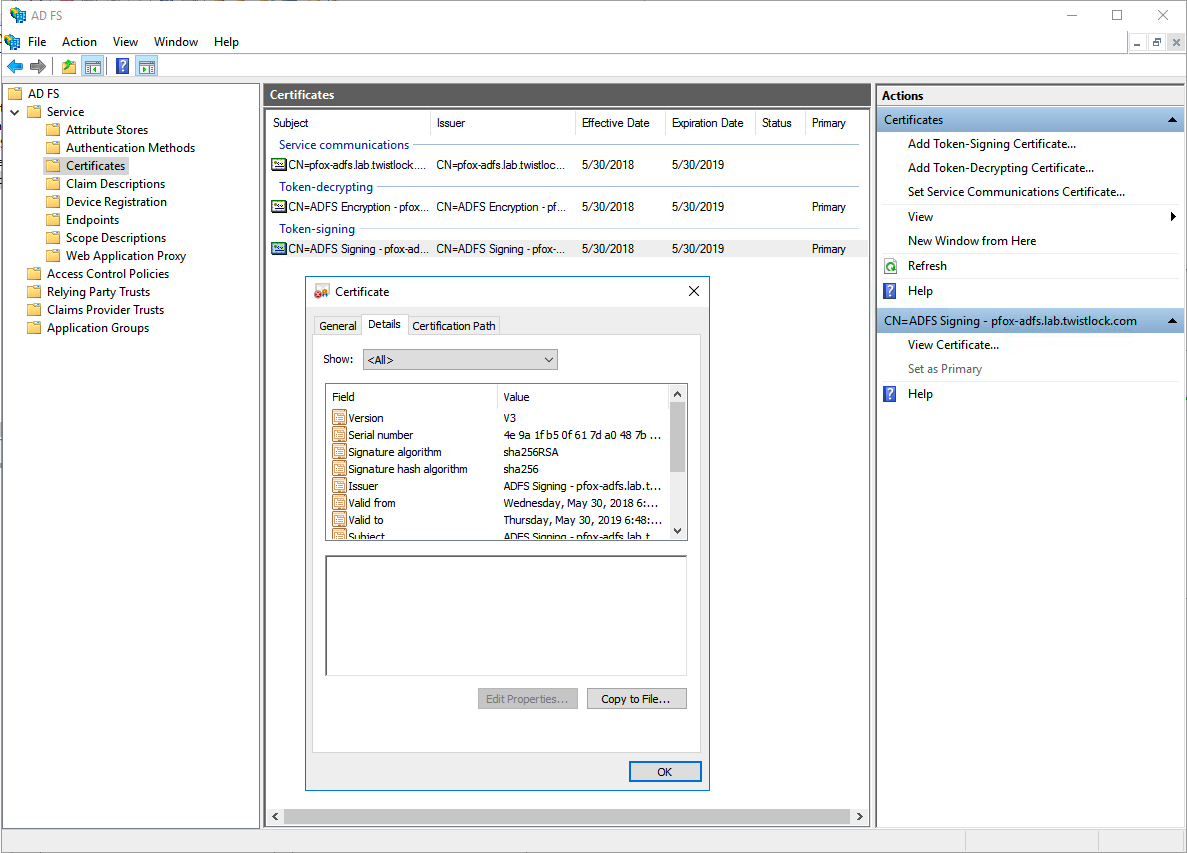The height and width of the screenshot is (853, 1187).
Task: Click the Relying Party Trusts folder icon
Action: tap(34, 291)
